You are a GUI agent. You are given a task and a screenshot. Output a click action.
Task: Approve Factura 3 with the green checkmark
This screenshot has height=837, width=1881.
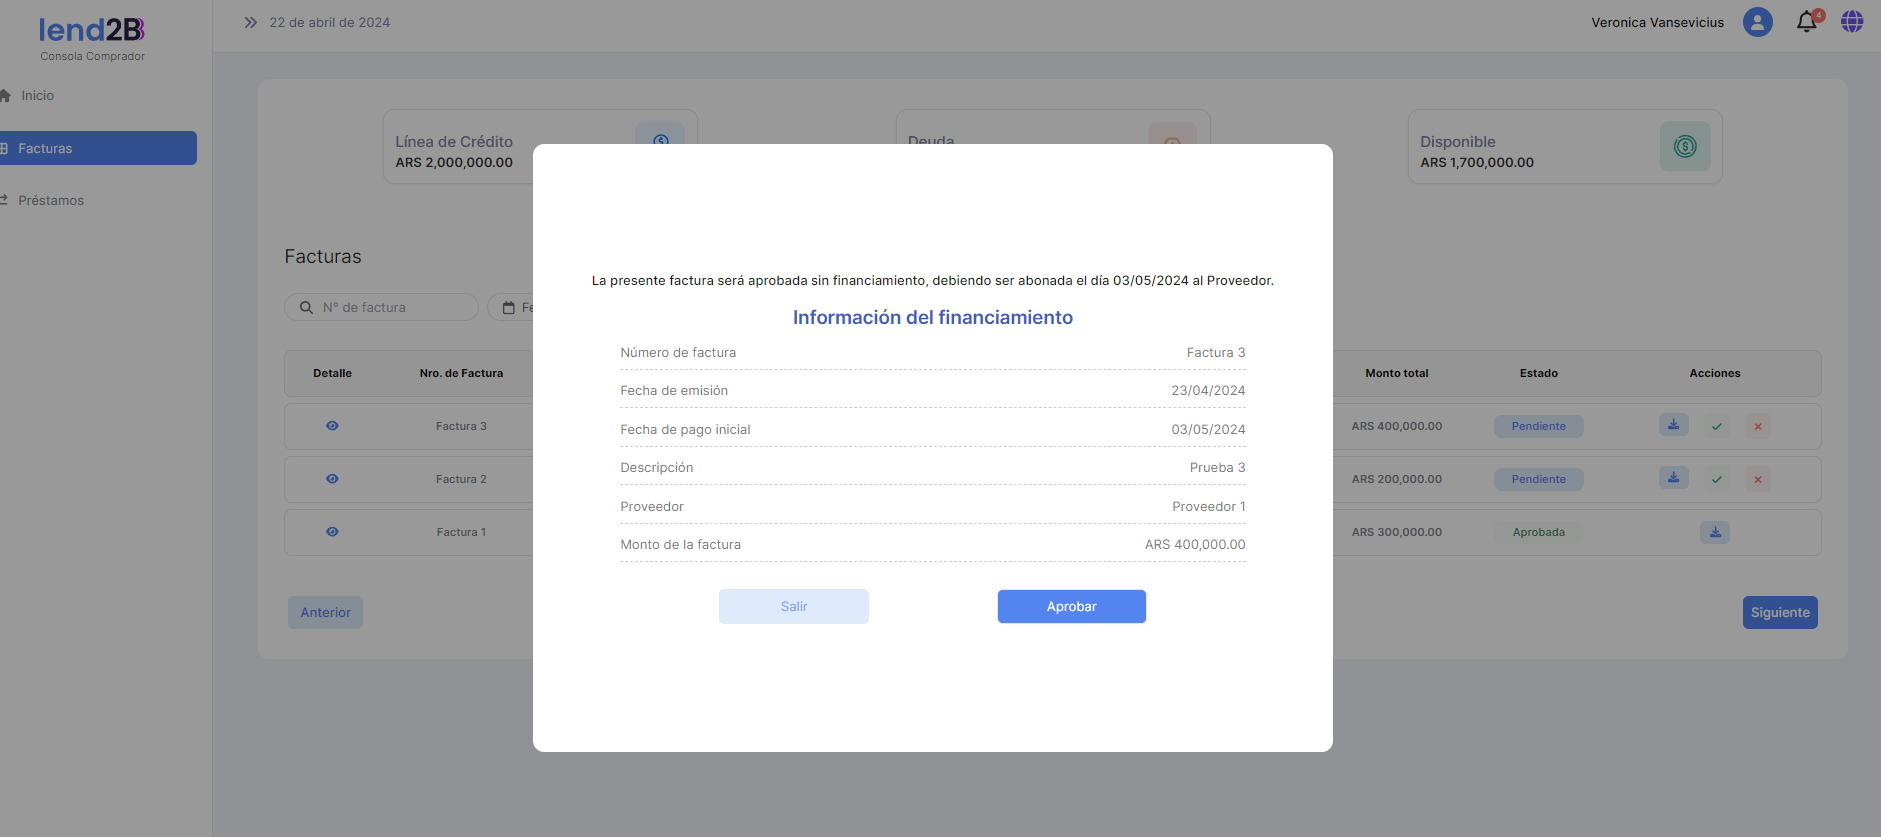pos(1716,426)
